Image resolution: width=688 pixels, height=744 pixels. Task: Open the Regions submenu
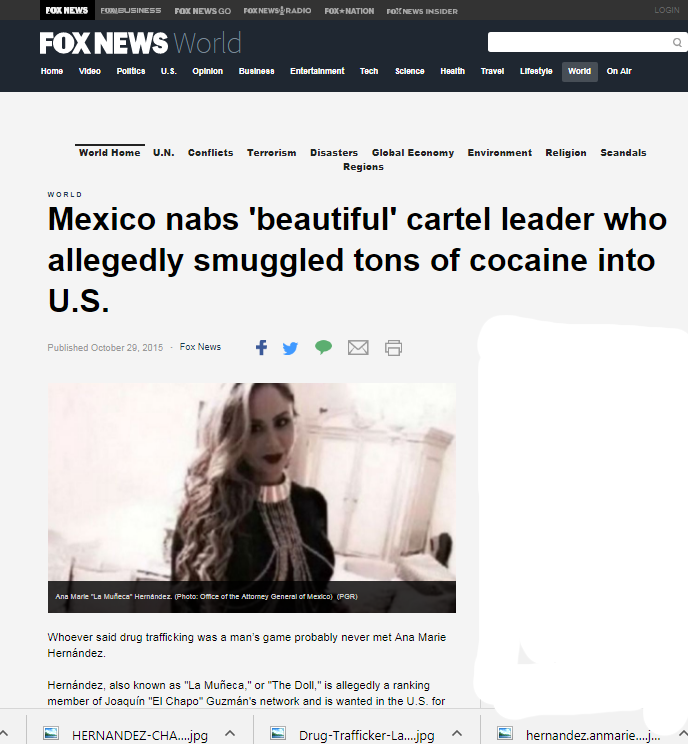[x=363, y=167]
